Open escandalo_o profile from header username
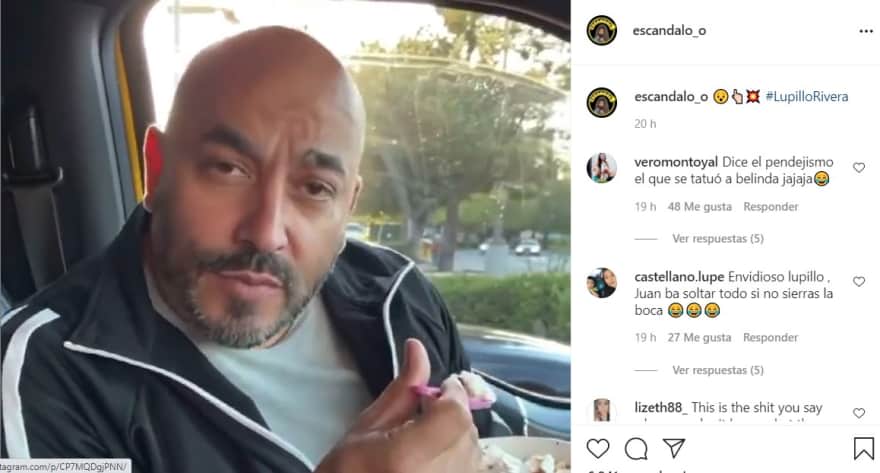The width and height of the screenshot is (880, 473). [669, 31]
